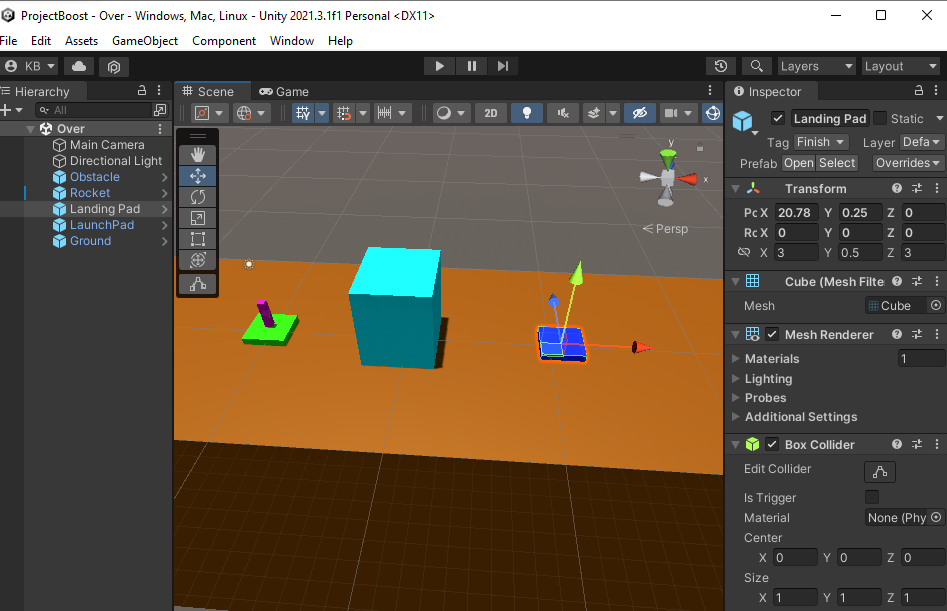Disable the Mesh Renderer component checkbox
947x611 pixels.
pyautogui.click(x=771, y=333)
